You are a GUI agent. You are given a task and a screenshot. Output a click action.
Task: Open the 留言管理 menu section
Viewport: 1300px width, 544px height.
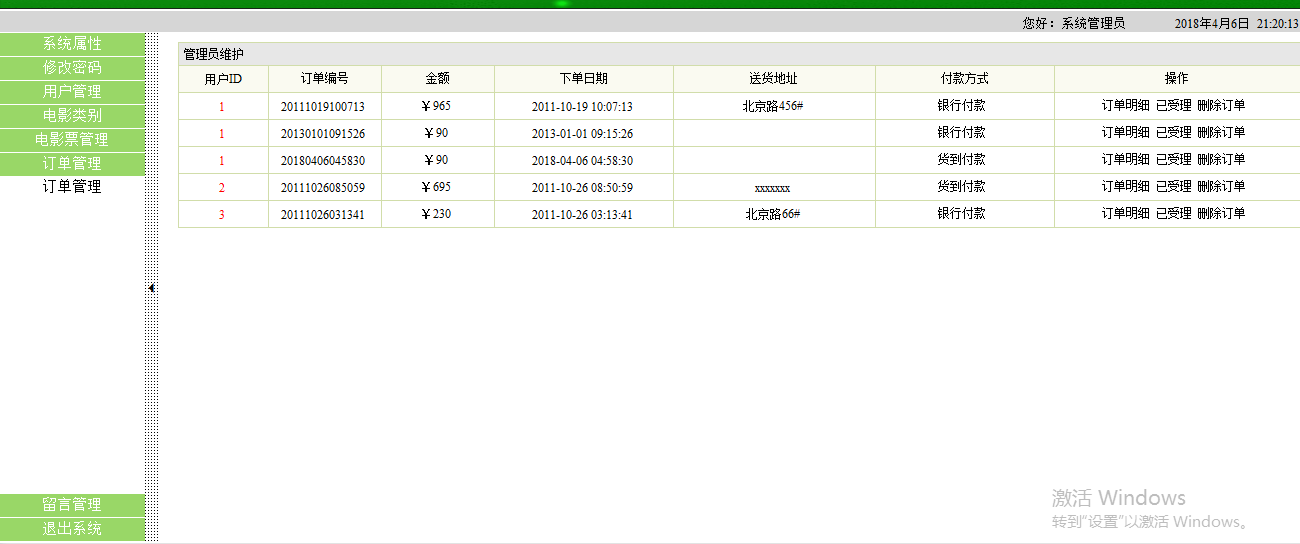click(72, 505)
